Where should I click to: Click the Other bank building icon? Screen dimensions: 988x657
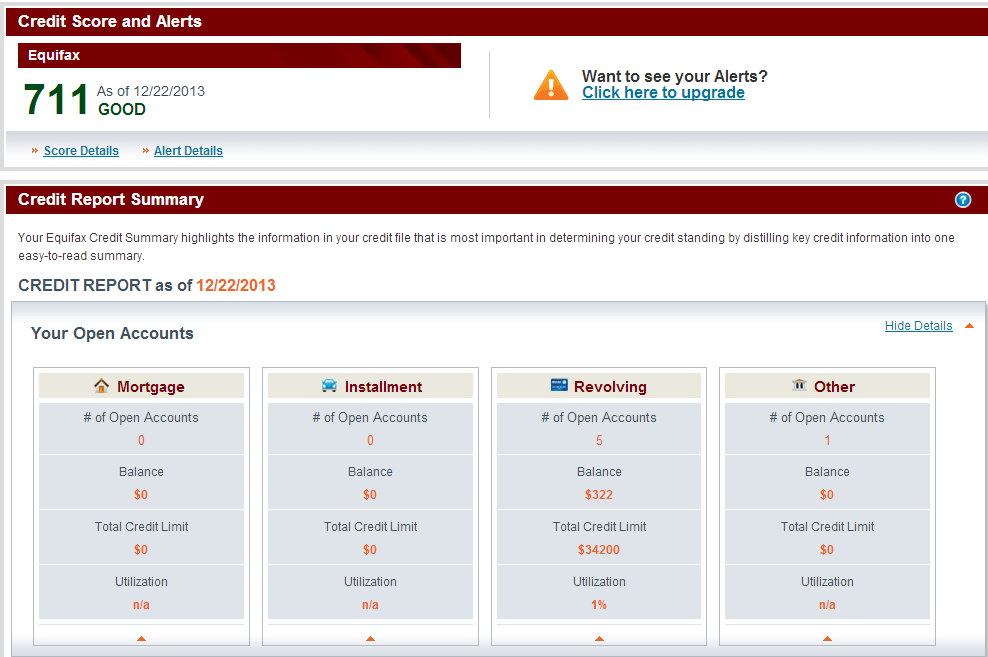(799, 386)
